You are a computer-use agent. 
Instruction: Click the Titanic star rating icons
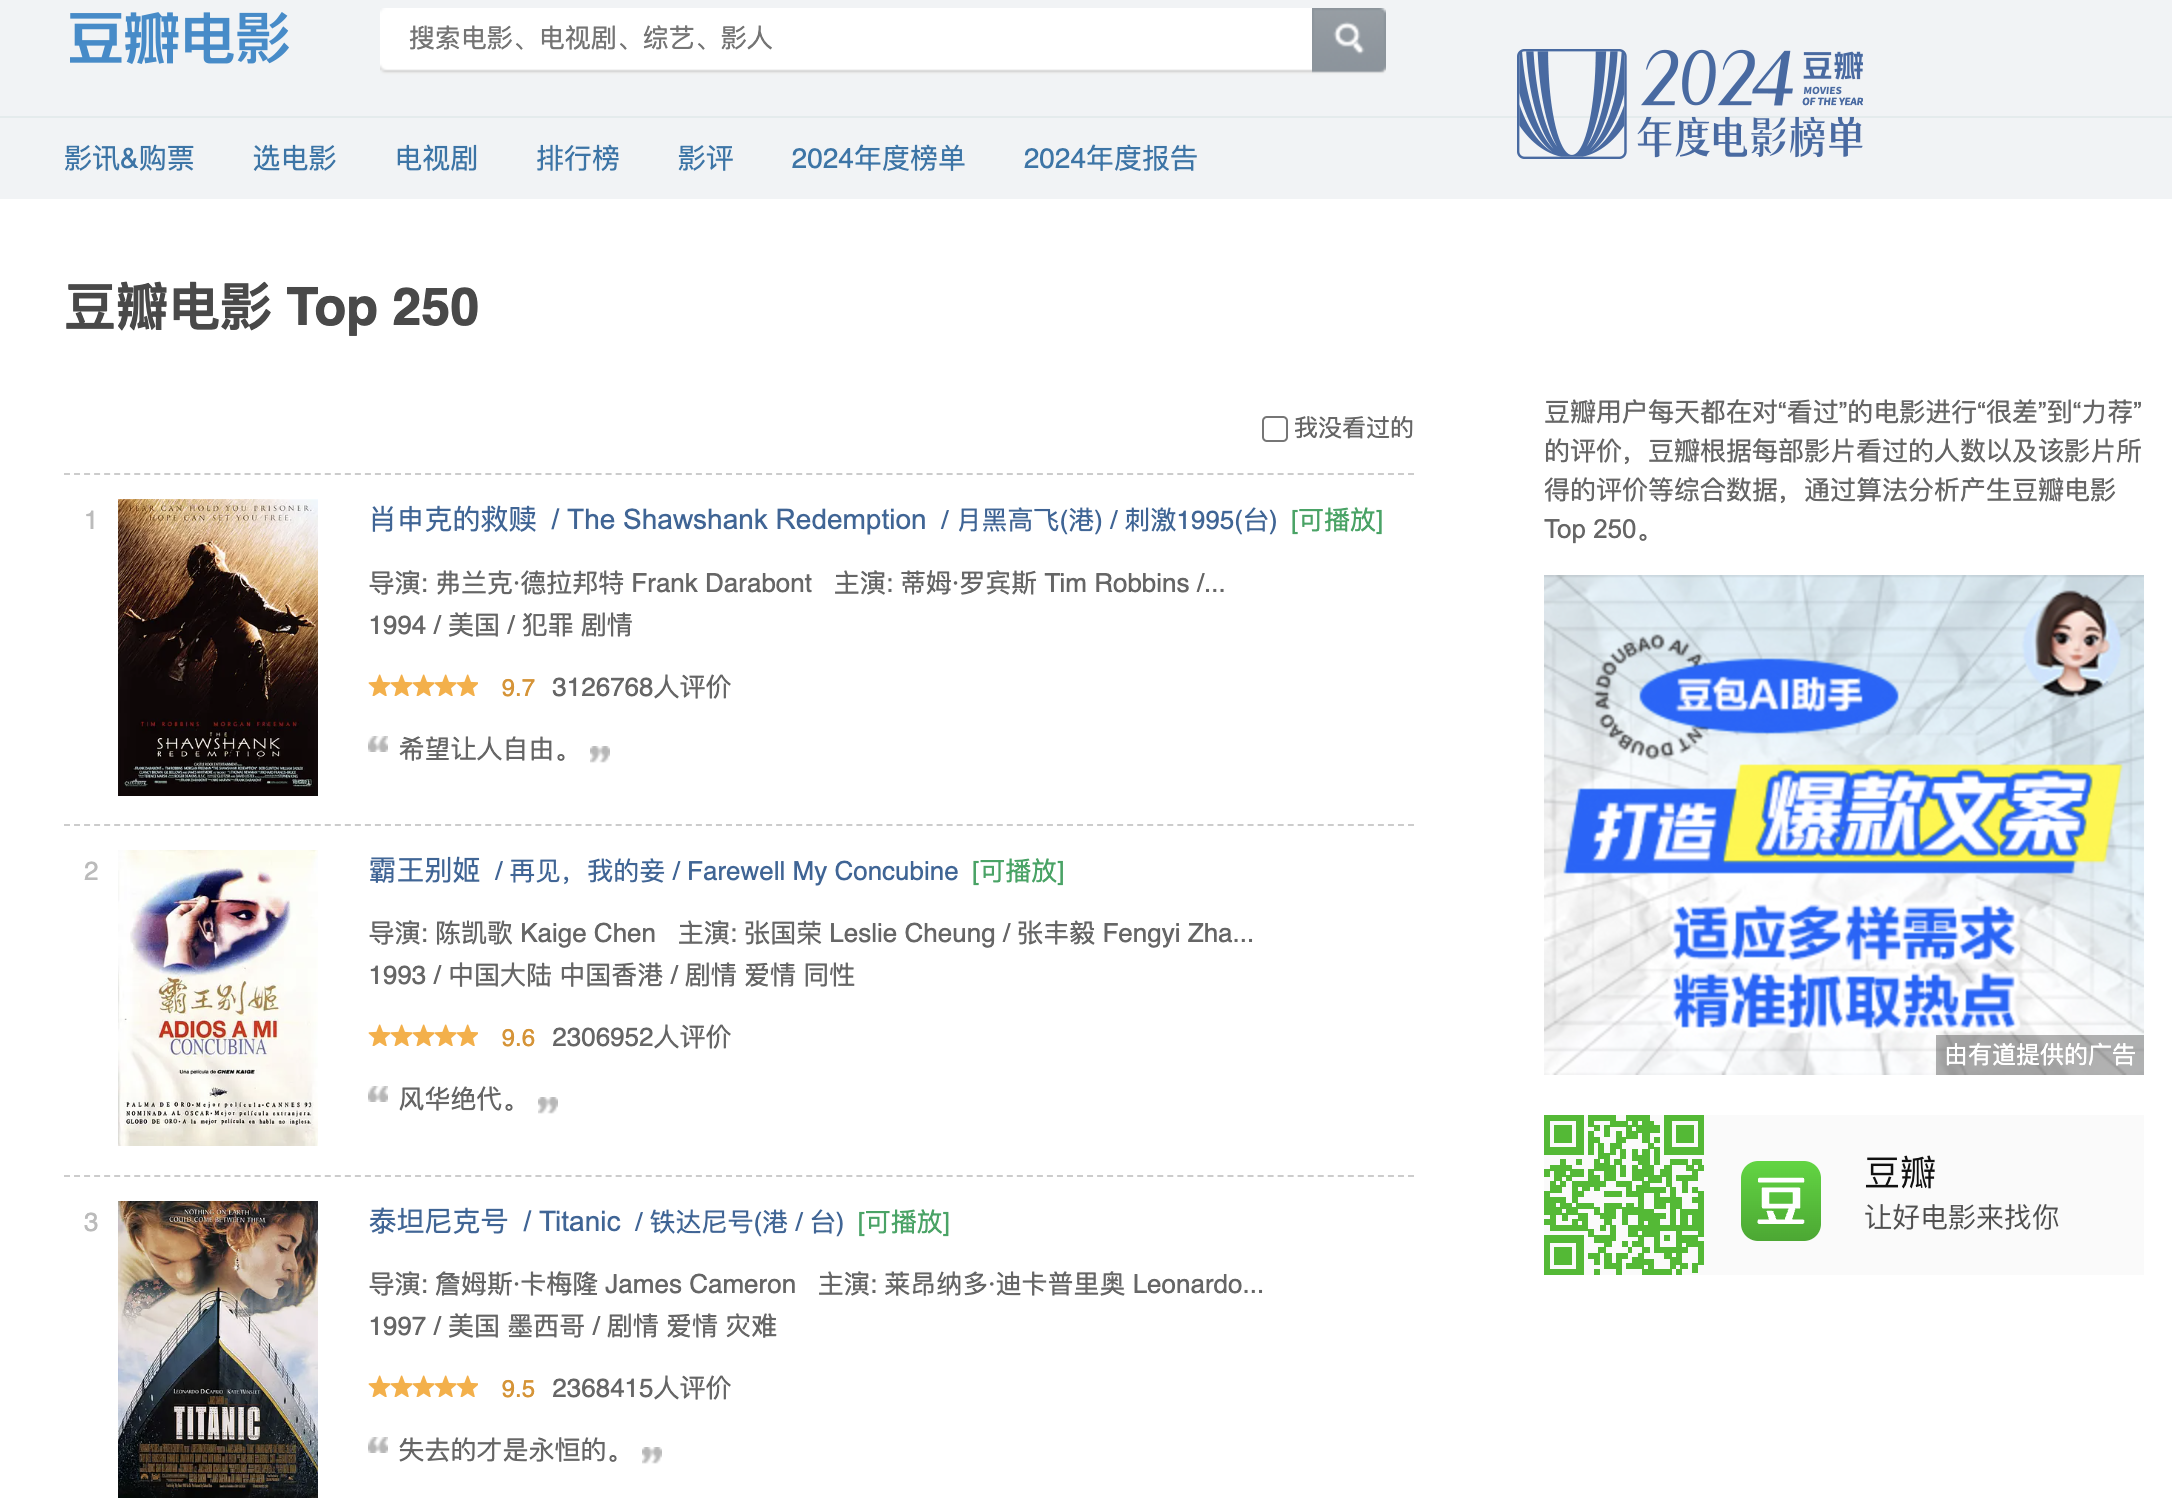click(424, 1388)
